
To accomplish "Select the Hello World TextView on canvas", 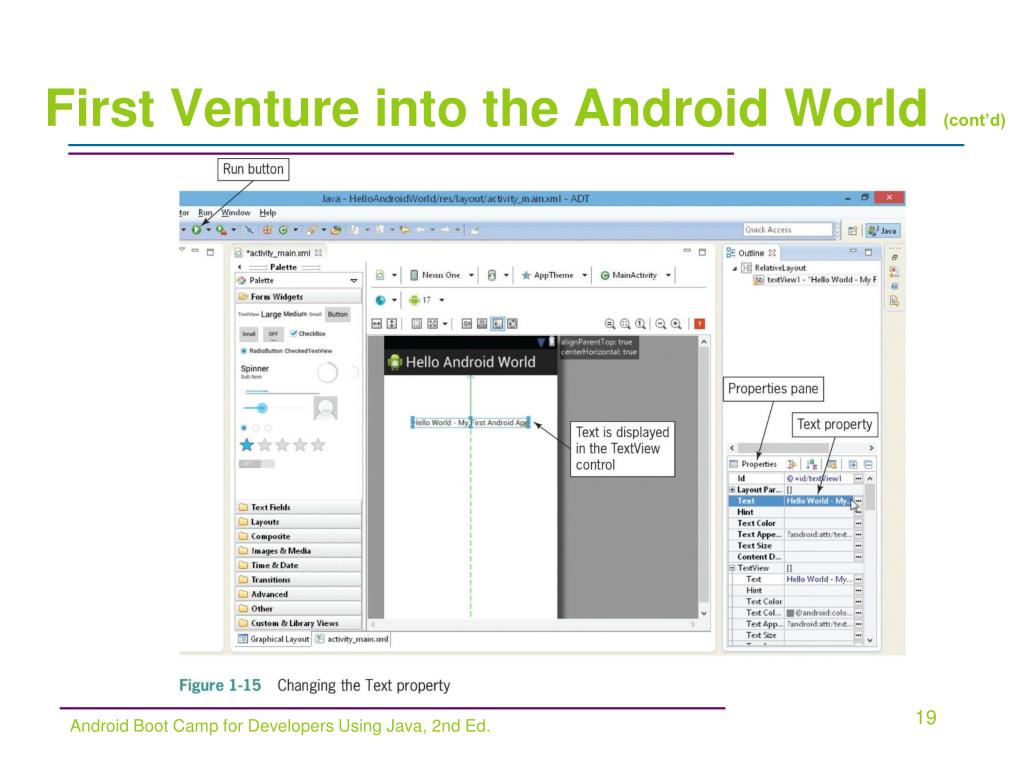I will [470, 423].
